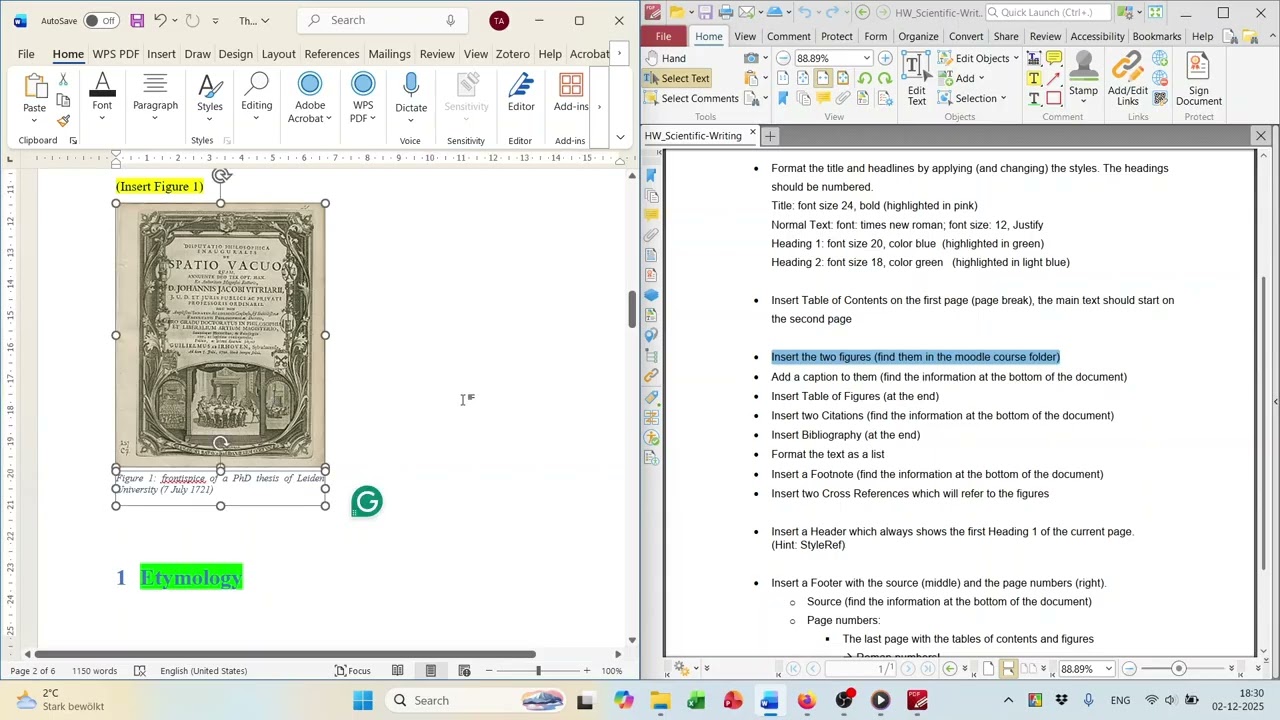The height and width of the screenshot is (720, 1280).
Task: Open Firefox from the taskbar
Action: coord(806,700)
